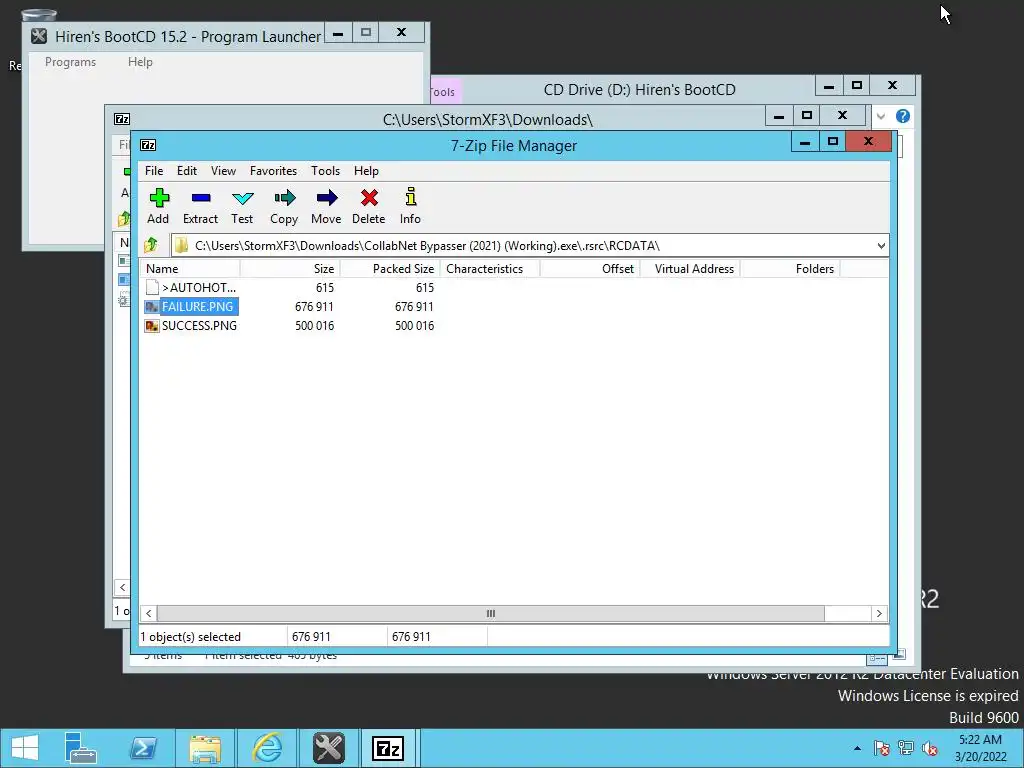Image resolution: width=1024 pixels, height=768 pixels.
Task: Minimize the Hiren's BootCD Program Launcher window
Action: click(338, 33)
